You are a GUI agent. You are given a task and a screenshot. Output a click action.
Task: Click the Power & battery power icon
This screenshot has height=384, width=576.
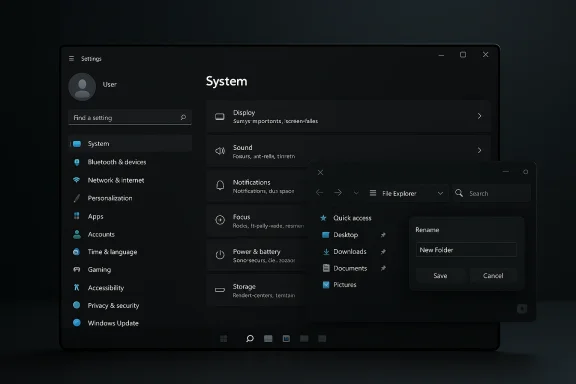pyautogui.click(x=220, y=255)
